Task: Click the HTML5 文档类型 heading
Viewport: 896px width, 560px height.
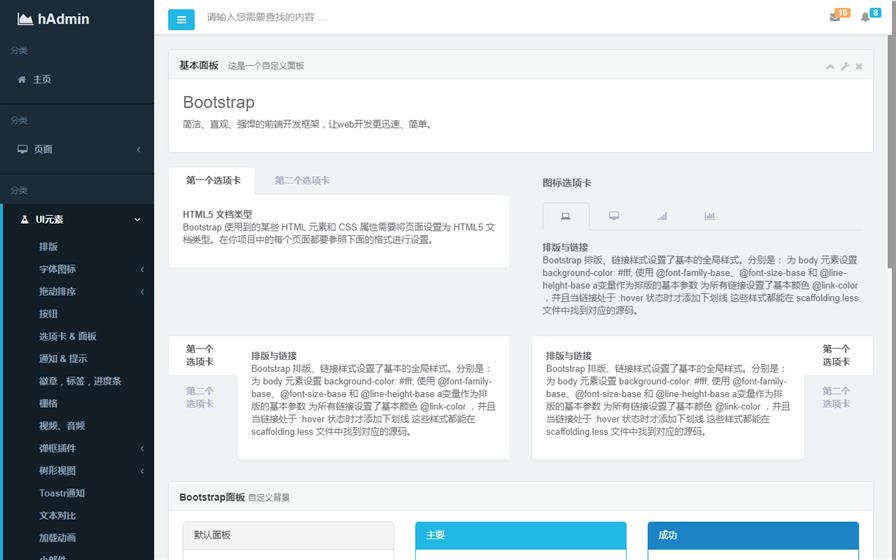Action: [217, 214]
